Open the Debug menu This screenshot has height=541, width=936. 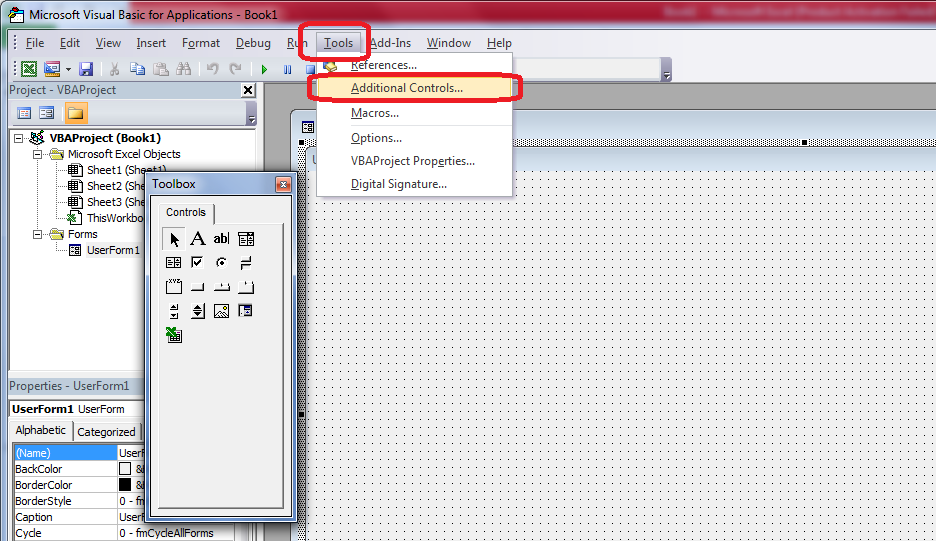[253, 43]
